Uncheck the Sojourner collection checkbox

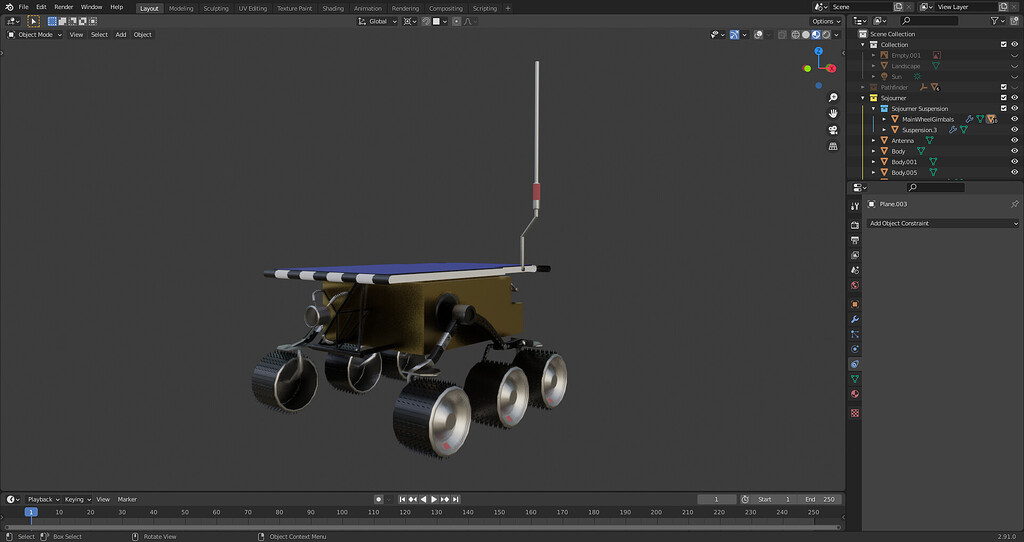click(x=1004, y=98)
